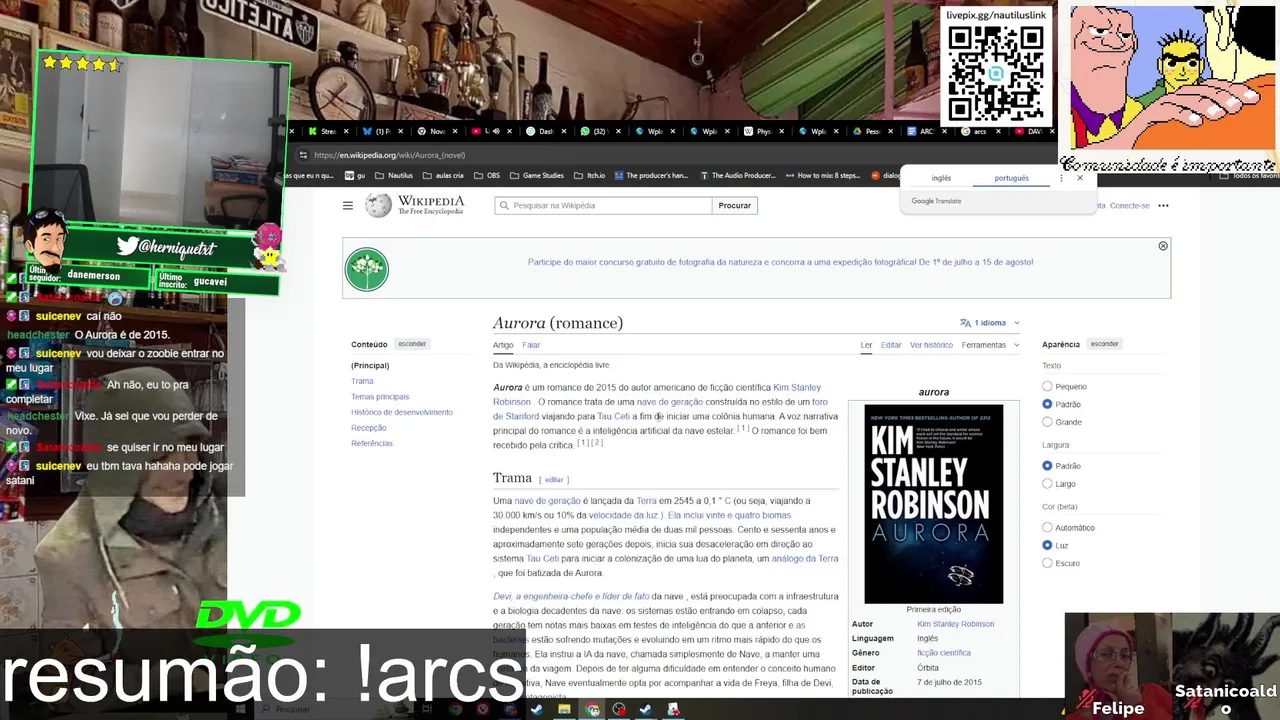
Task: Select the Ler view tab
Action: [866, 345]
